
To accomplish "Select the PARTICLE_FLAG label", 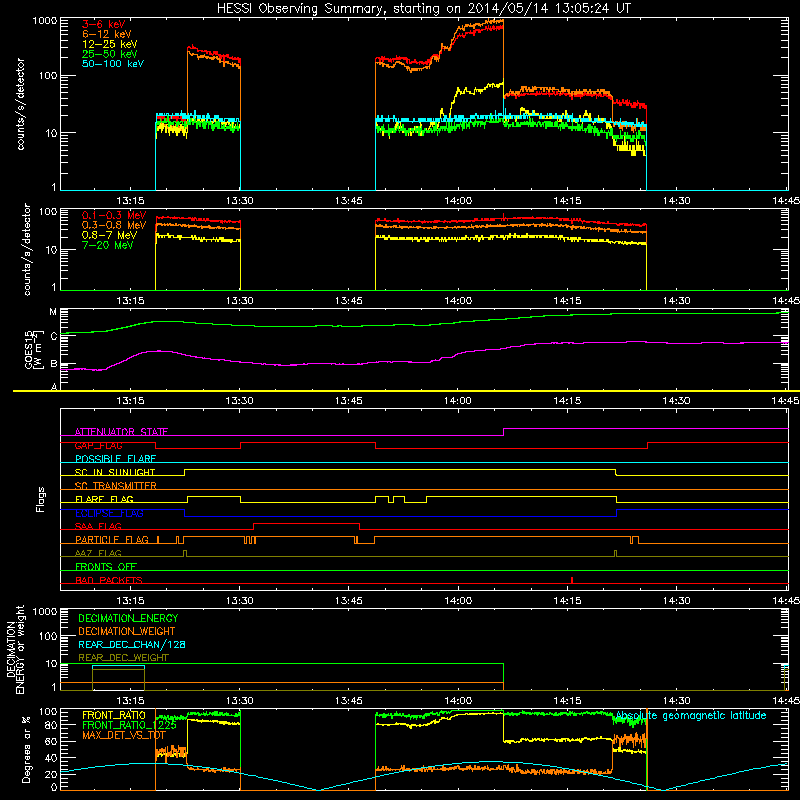I will pyautogui.click(x=112, y=540).
